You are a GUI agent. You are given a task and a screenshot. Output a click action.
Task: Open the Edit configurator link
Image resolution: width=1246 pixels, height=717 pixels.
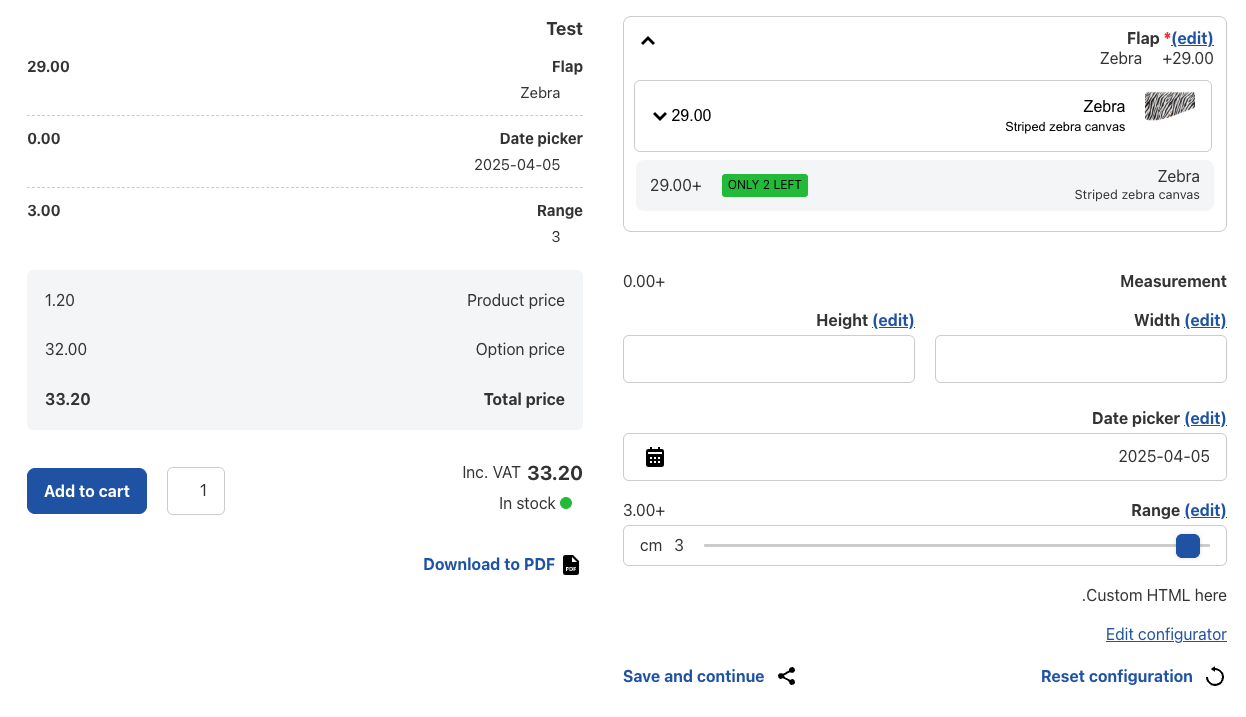1166,634
